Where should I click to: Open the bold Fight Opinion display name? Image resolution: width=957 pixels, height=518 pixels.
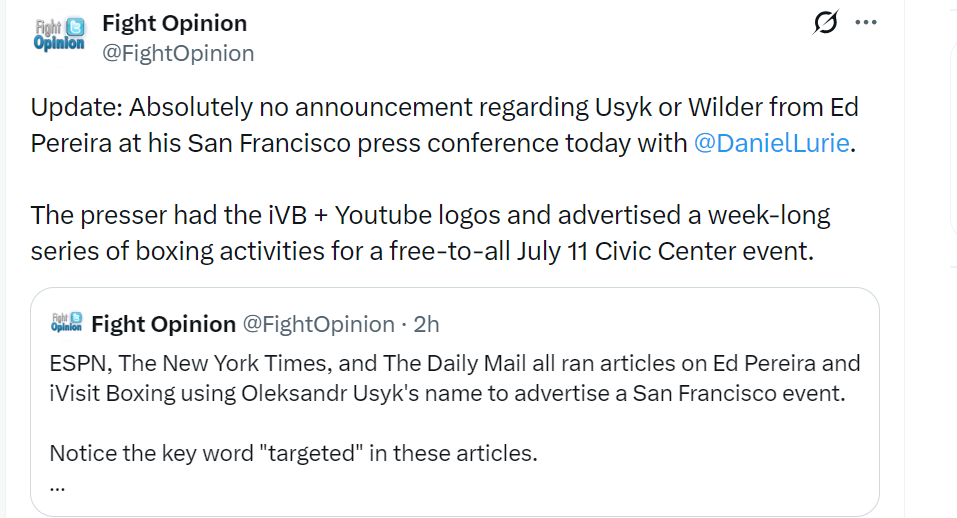point(175,23)
